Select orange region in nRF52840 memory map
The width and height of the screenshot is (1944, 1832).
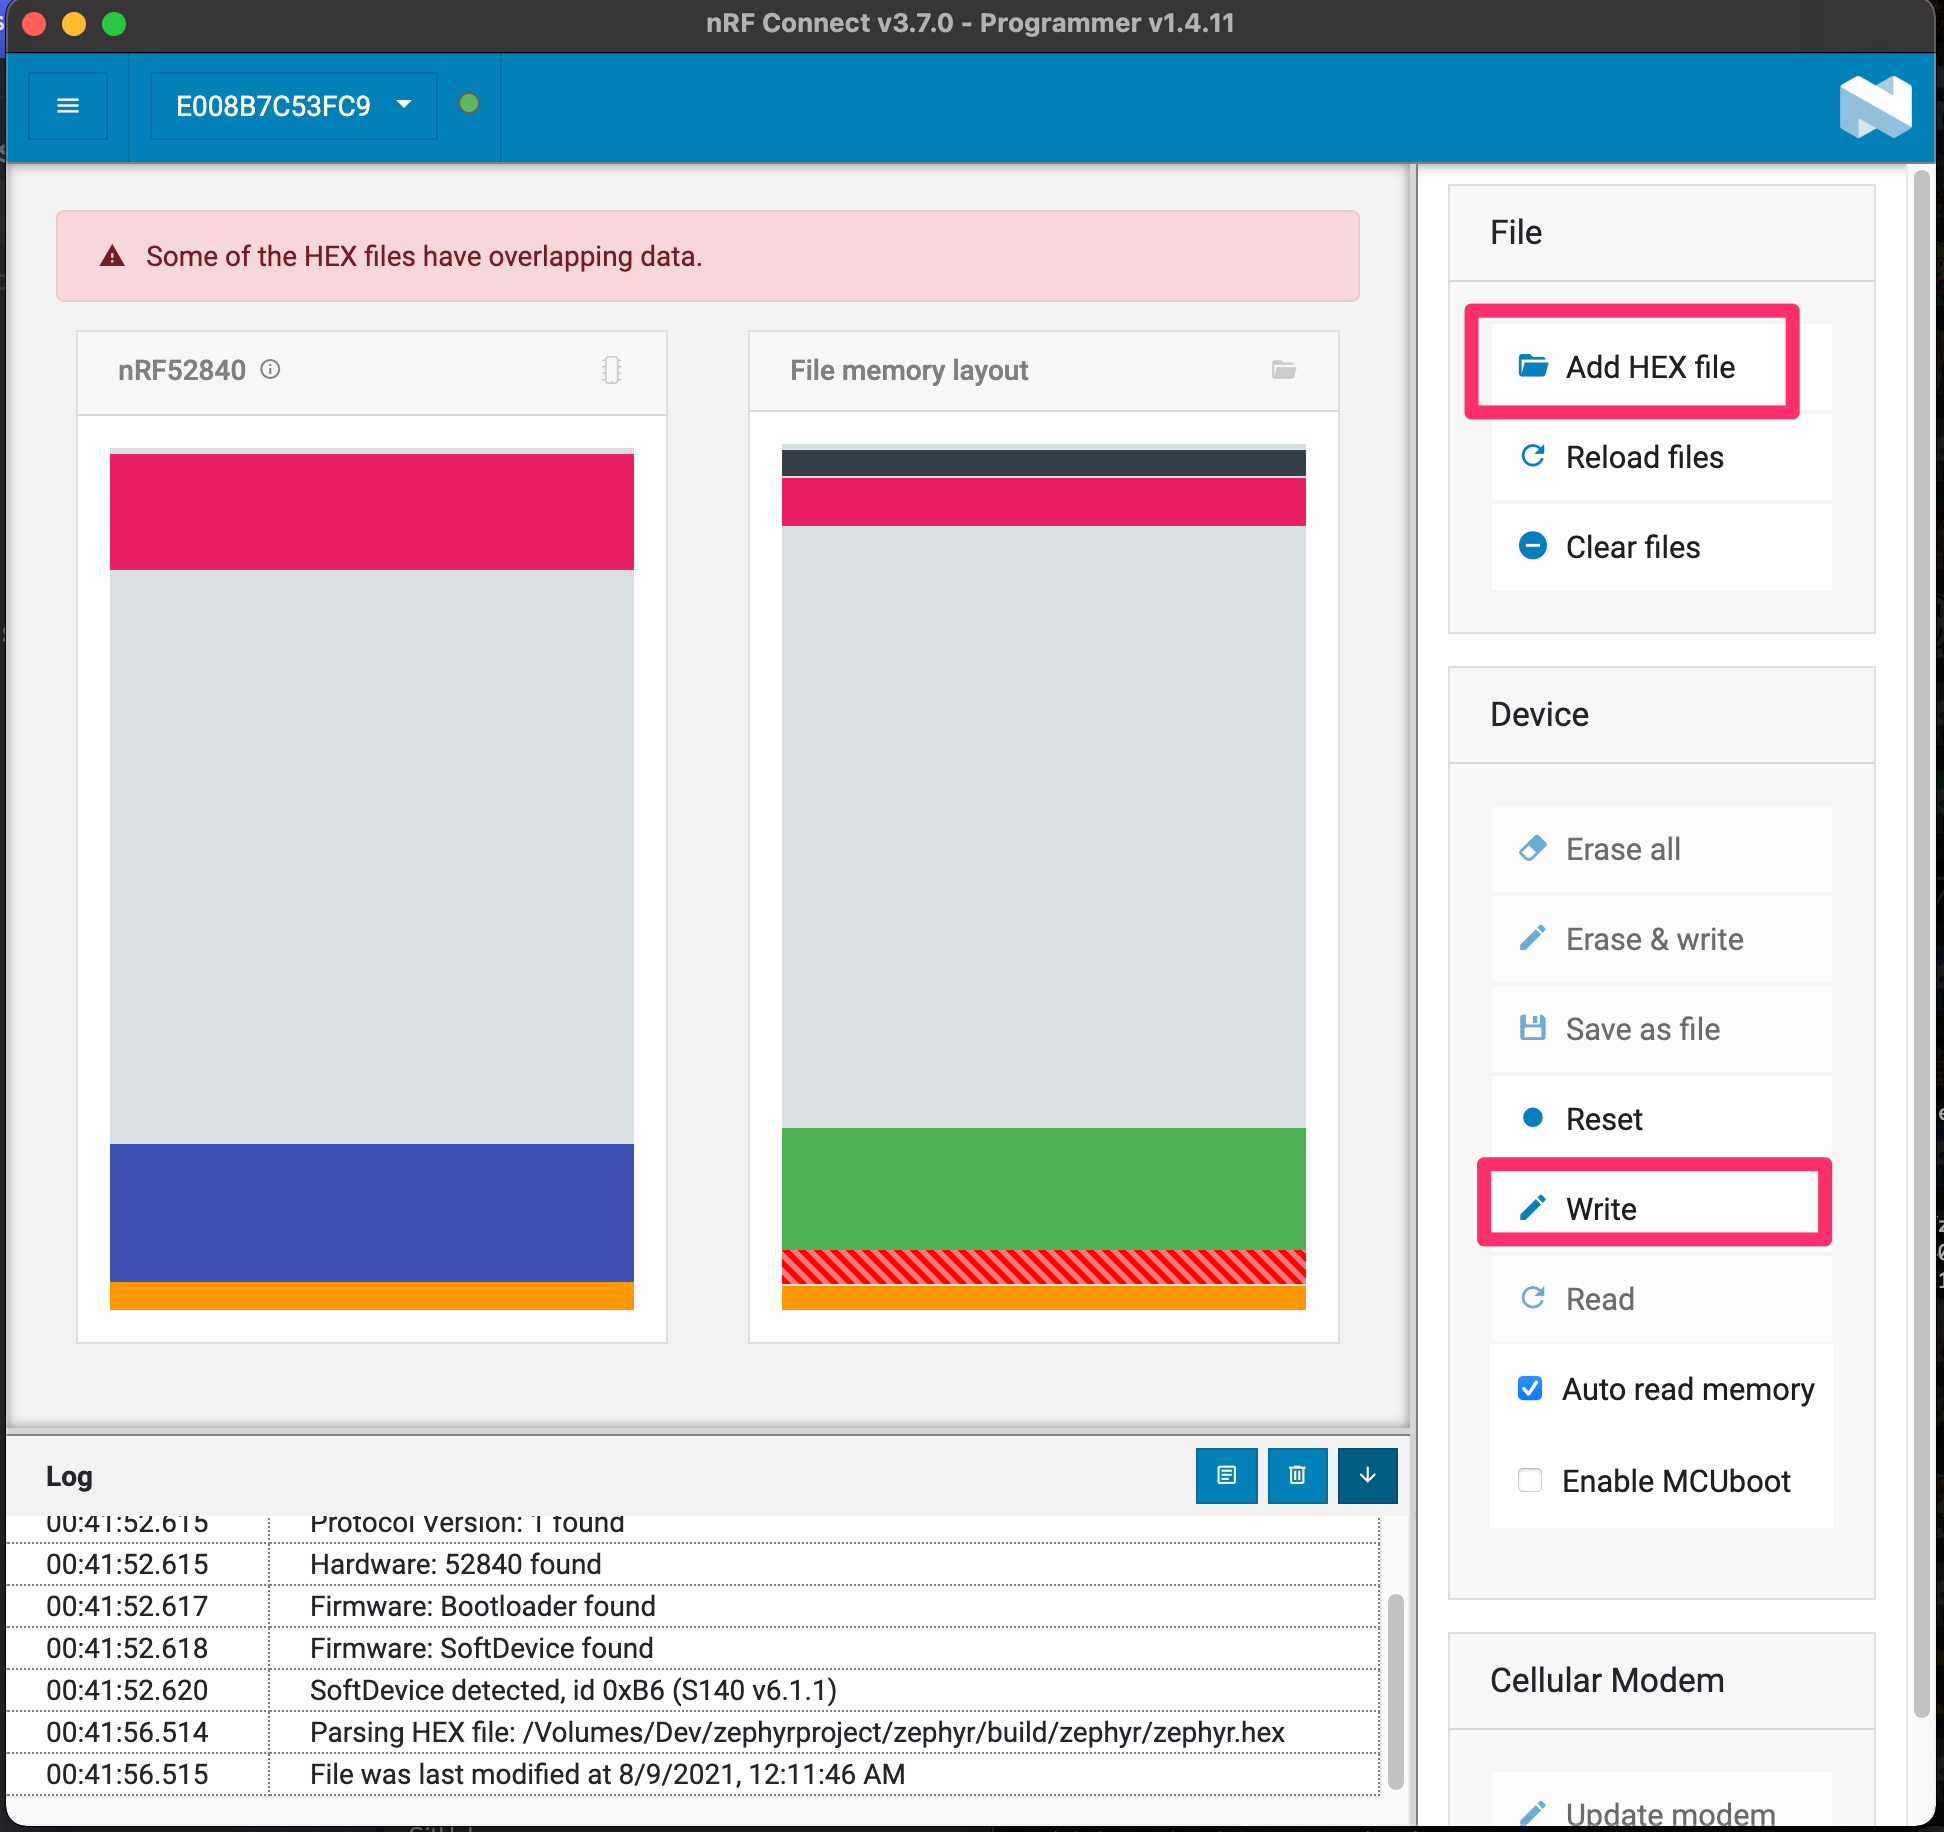372,1296
